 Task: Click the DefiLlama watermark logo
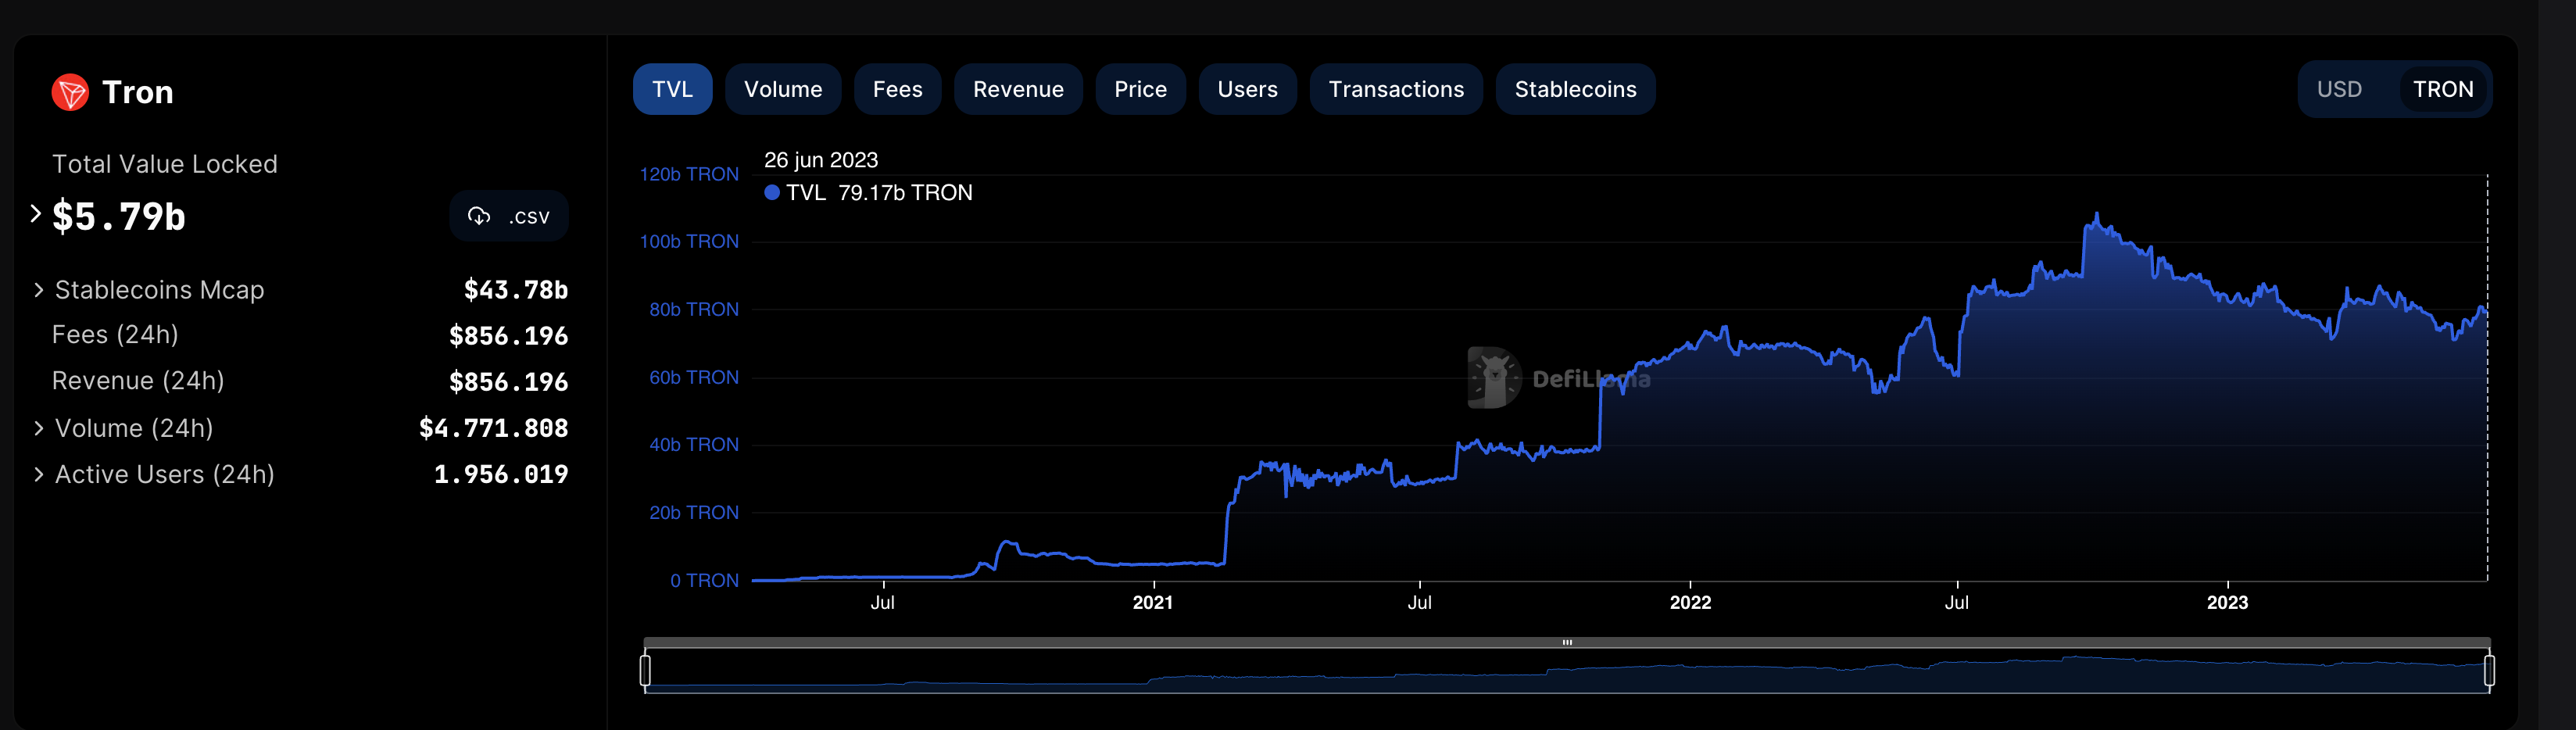tap(1493, 378)
